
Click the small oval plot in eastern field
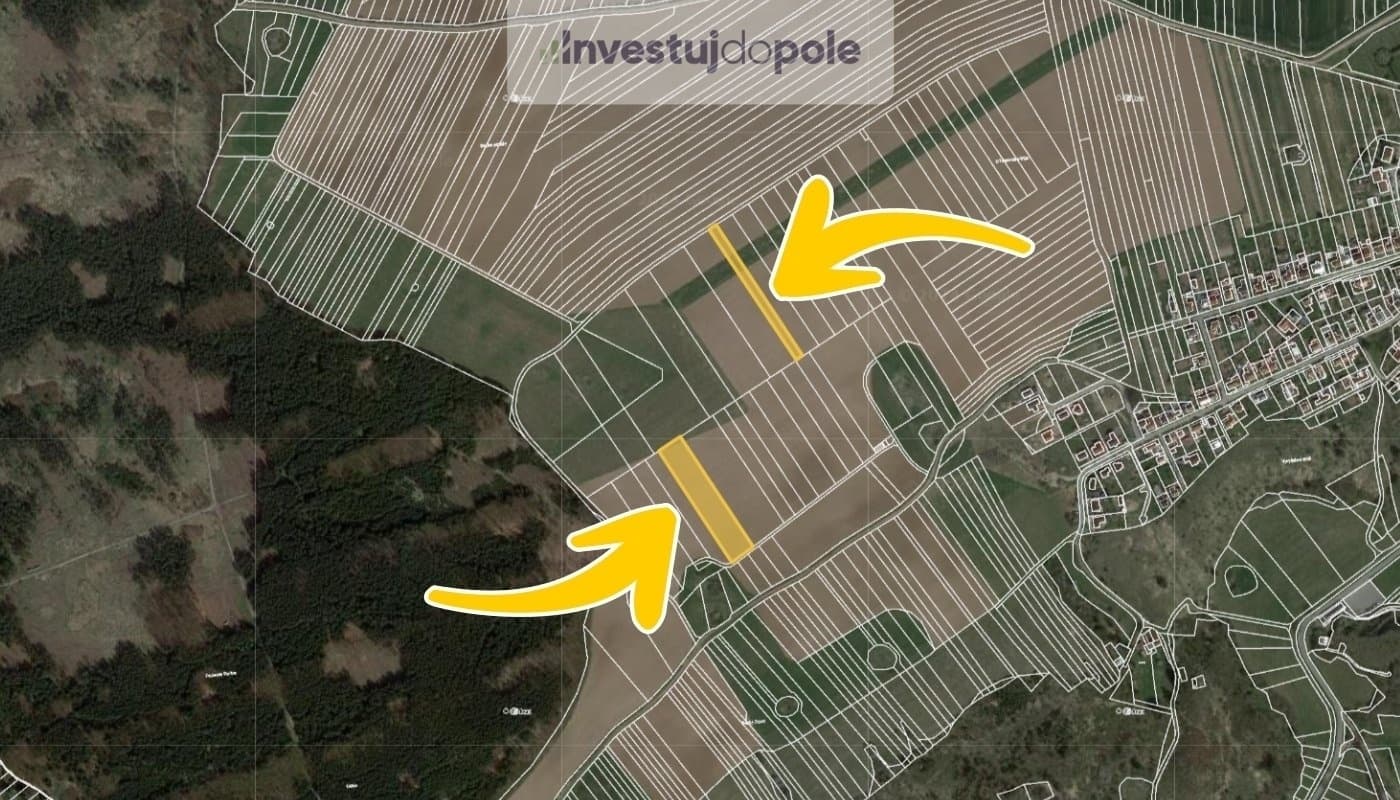coord(1240,580)
